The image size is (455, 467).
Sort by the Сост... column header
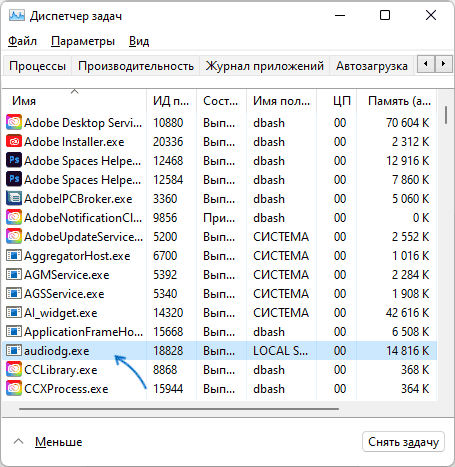221,101
